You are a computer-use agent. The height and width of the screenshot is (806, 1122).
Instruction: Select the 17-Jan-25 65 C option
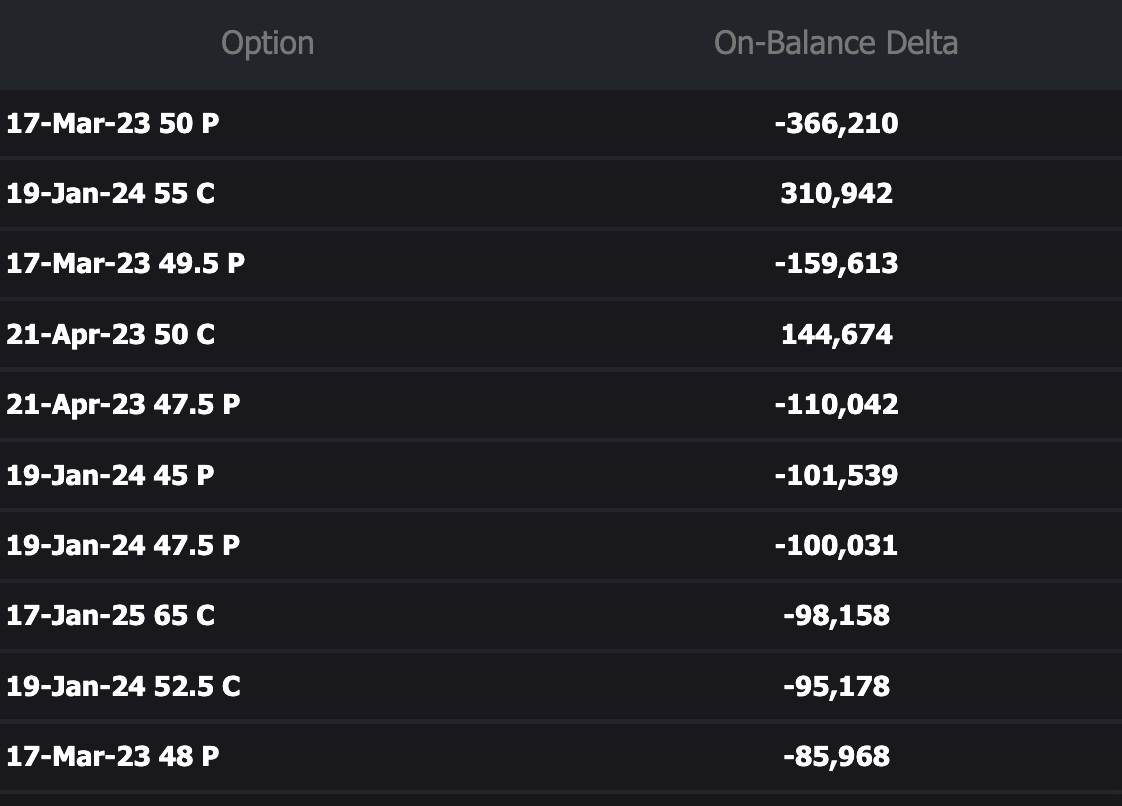(x=111, y=615)
